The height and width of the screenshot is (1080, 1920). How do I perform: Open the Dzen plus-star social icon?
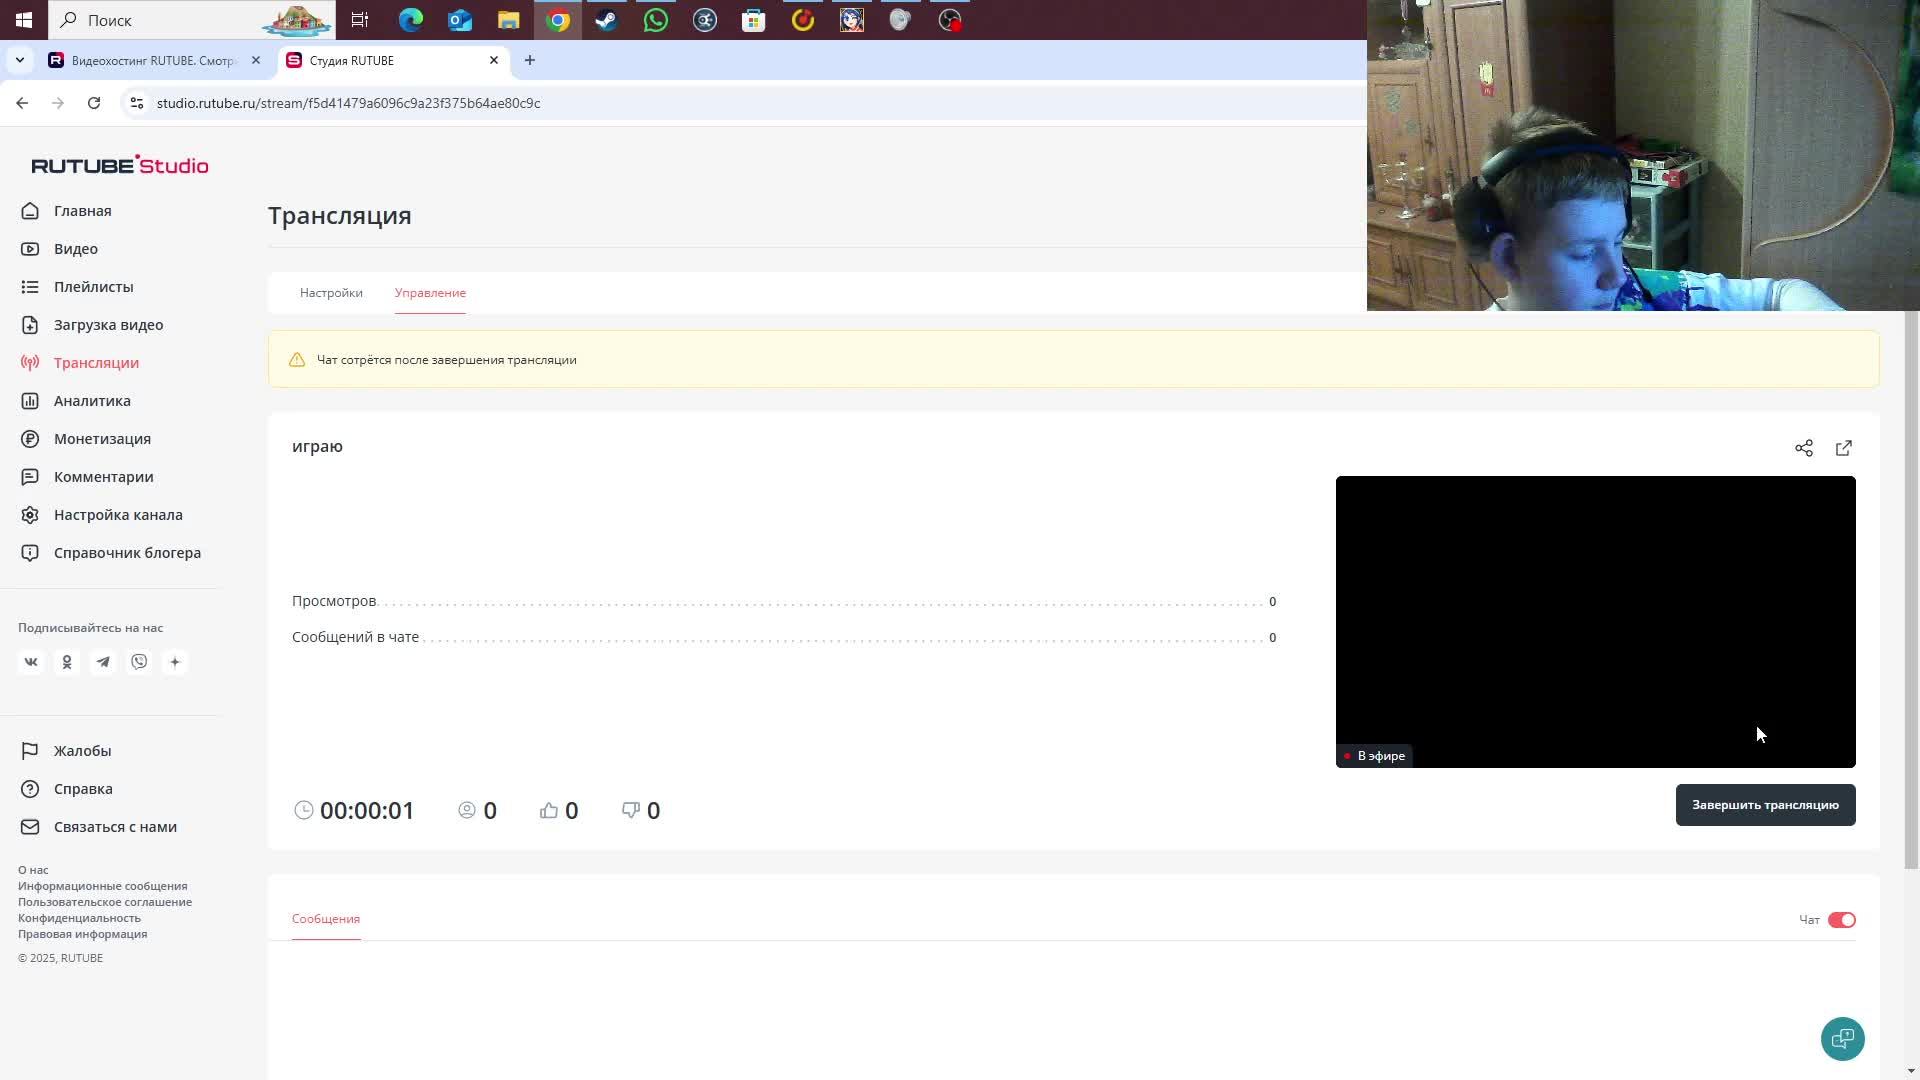click(x=175, y=662)
